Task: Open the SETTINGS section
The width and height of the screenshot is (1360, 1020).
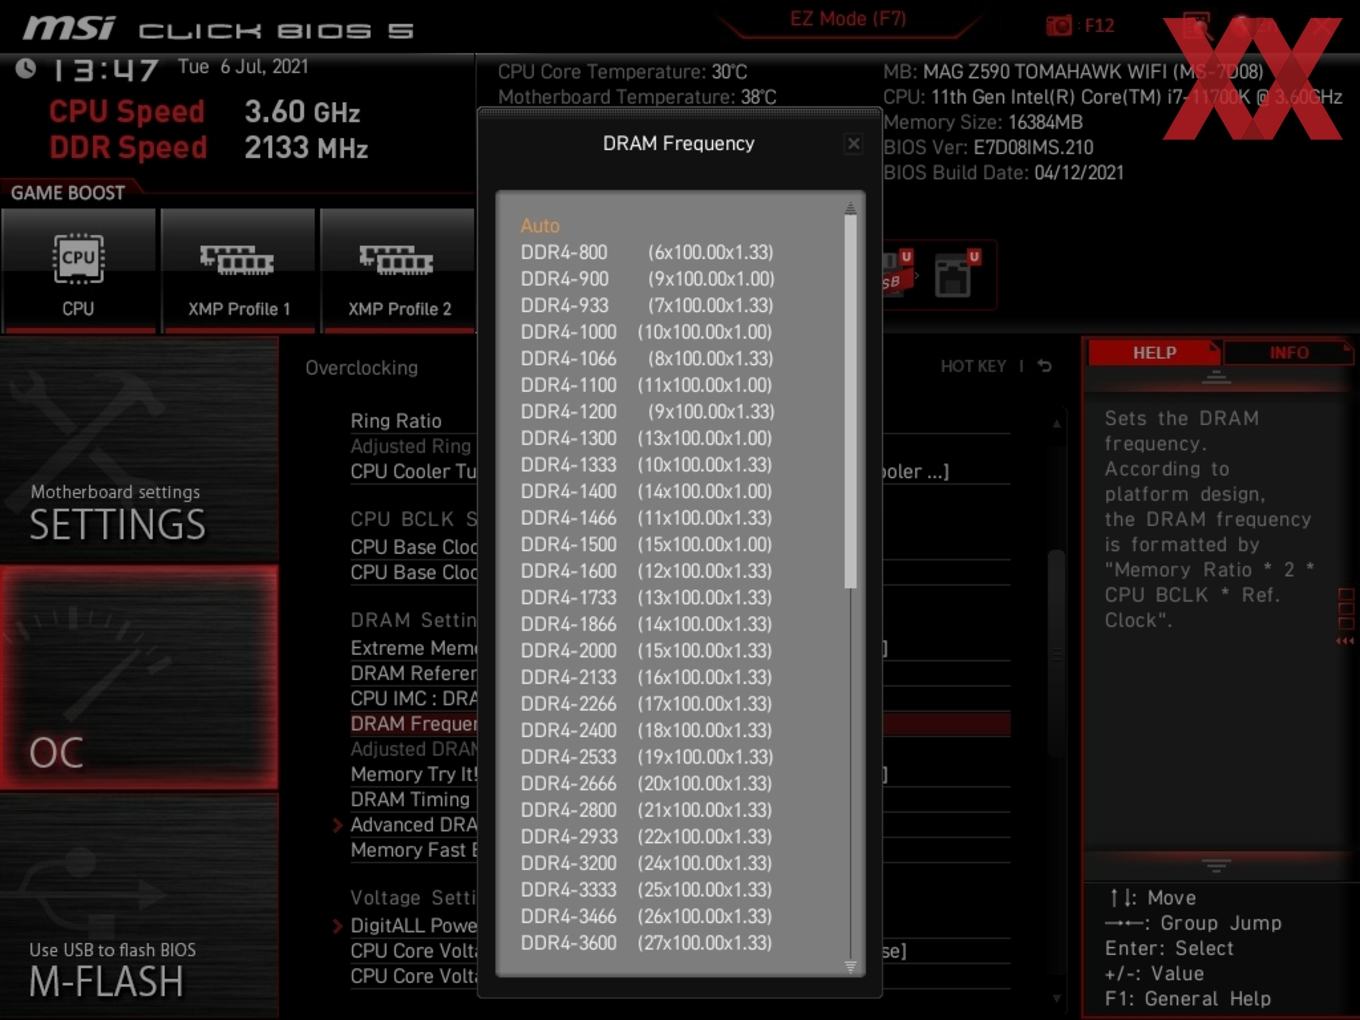Action: pyautogui.click(x=139, y=450)
